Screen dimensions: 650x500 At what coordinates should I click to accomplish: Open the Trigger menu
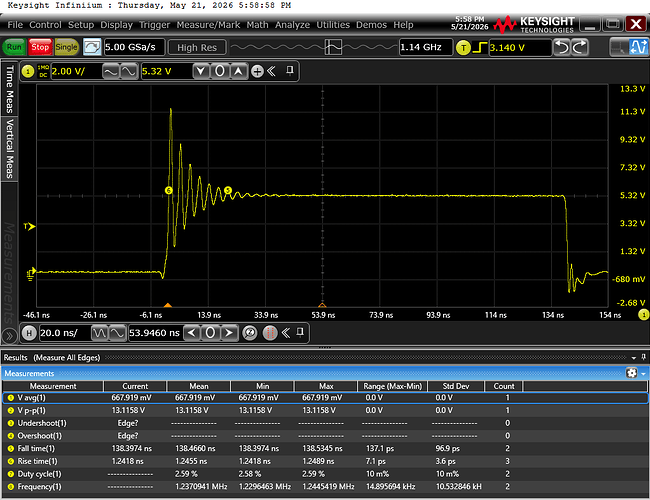click(155, 25)
